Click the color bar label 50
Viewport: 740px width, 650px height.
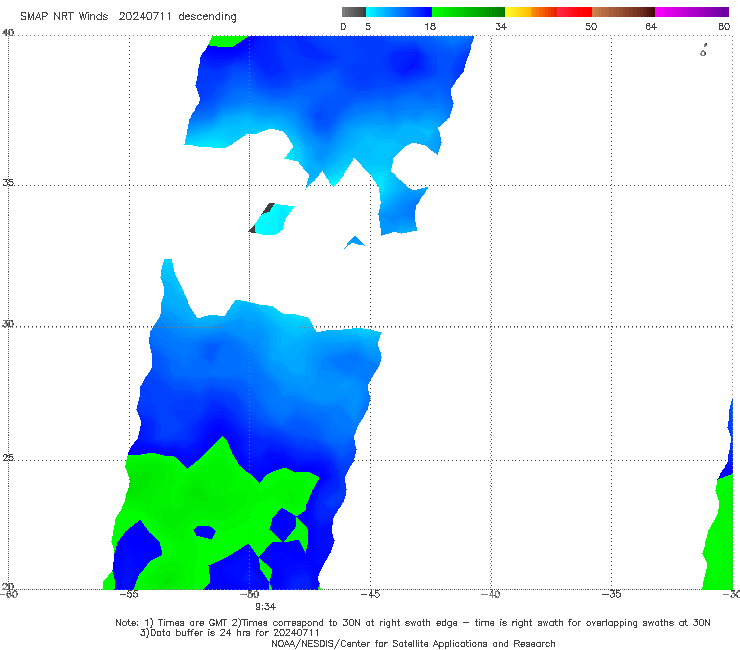[x=591, y=26]
